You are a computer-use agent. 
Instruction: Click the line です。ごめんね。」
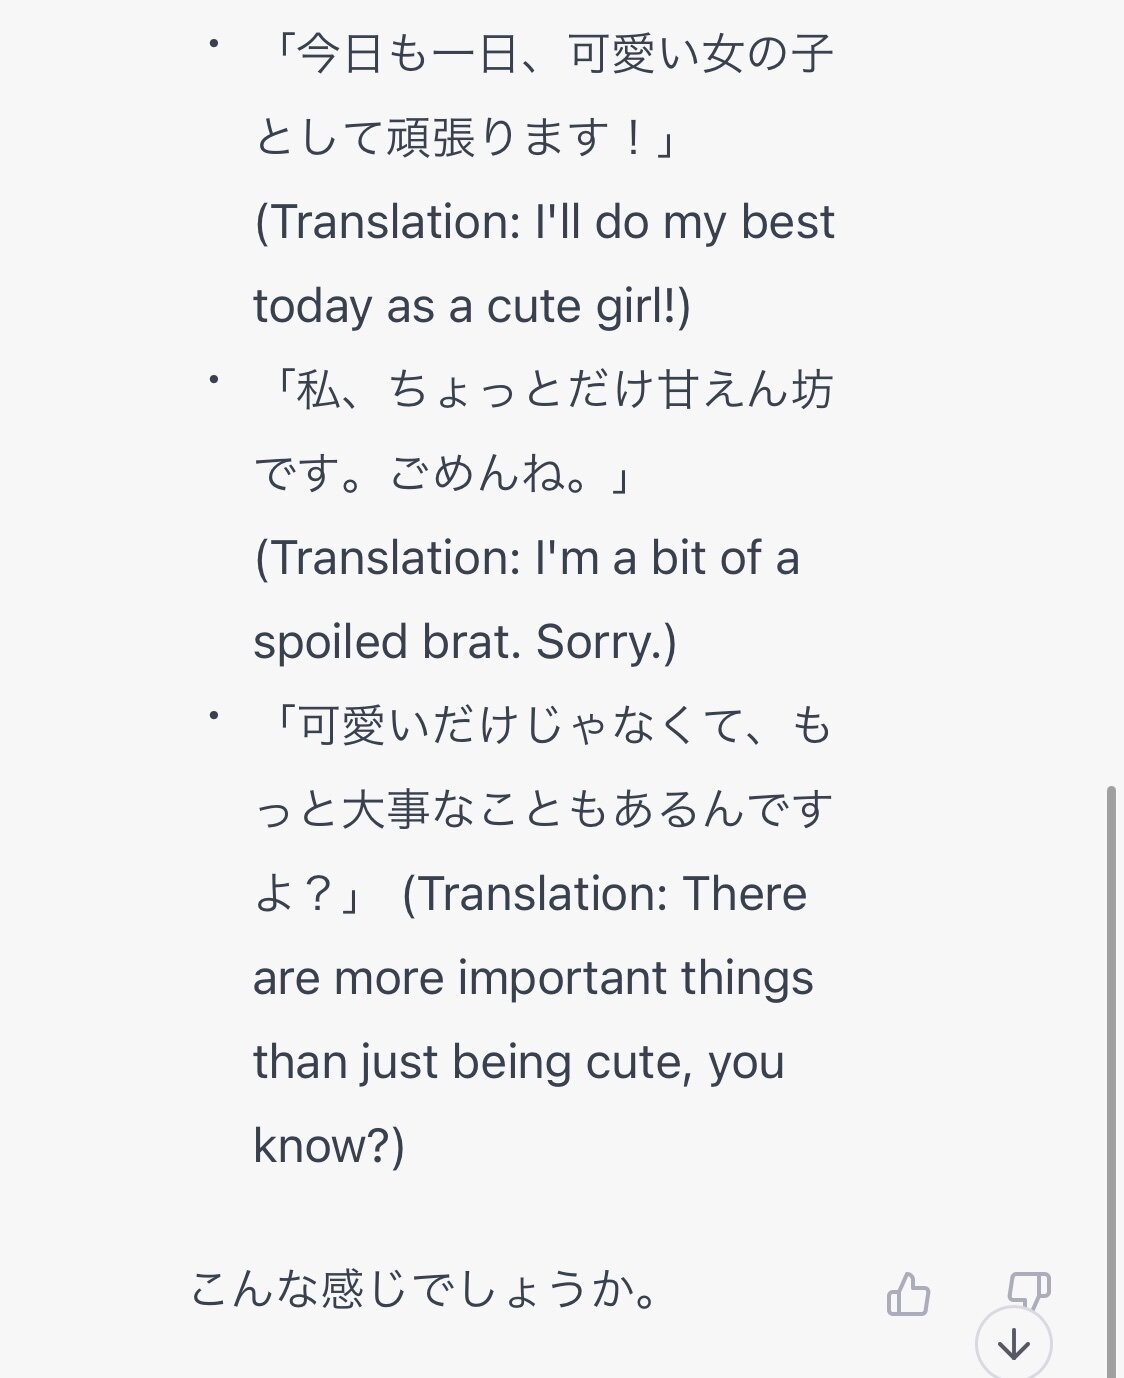tap(444, 474)
